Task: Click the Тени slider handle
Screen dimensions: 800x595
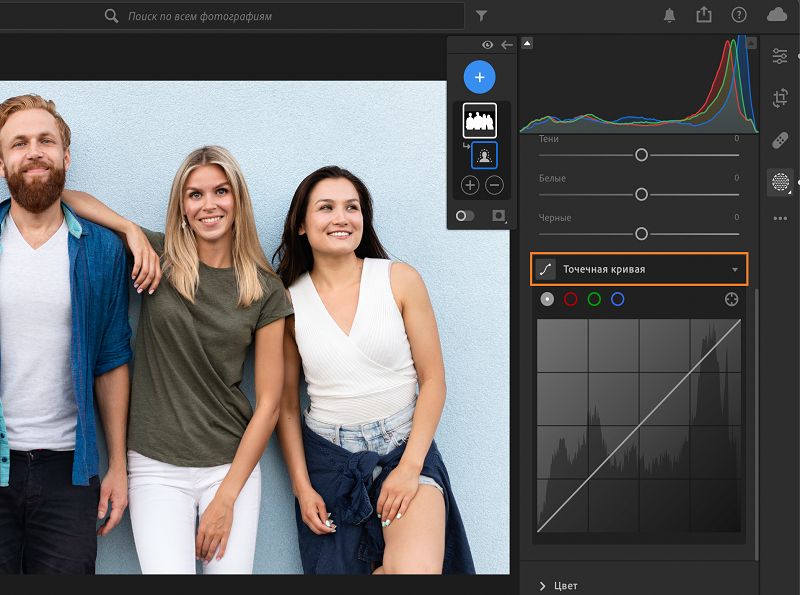Action: 641,155
